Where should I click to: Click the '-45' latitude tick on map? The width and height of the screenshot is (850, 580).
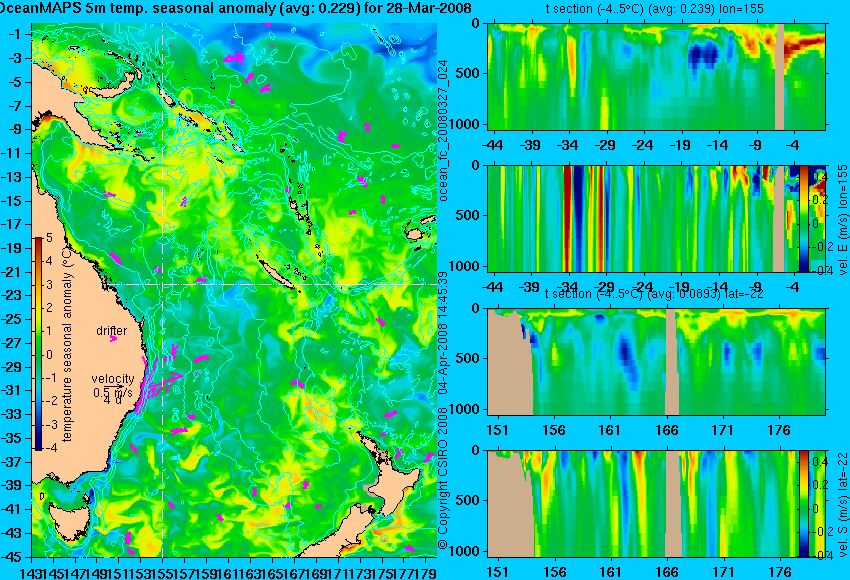point(12,557)
